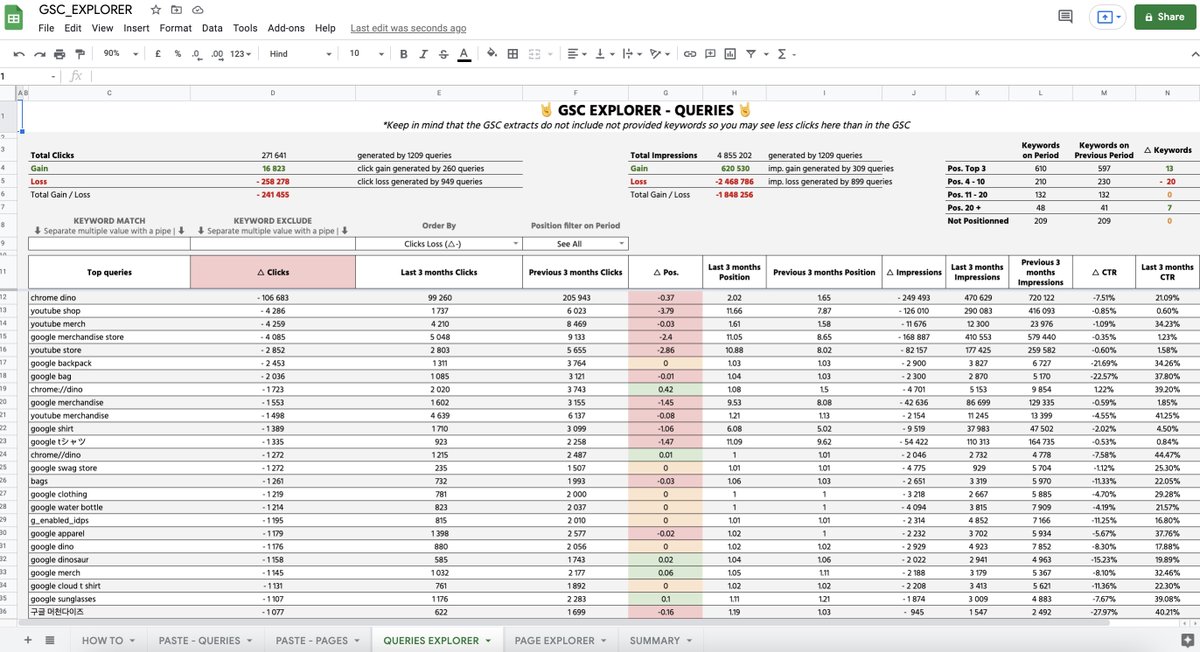
Task: Switch to the PASTE - QUERIES tab
Action: (204, 640)
